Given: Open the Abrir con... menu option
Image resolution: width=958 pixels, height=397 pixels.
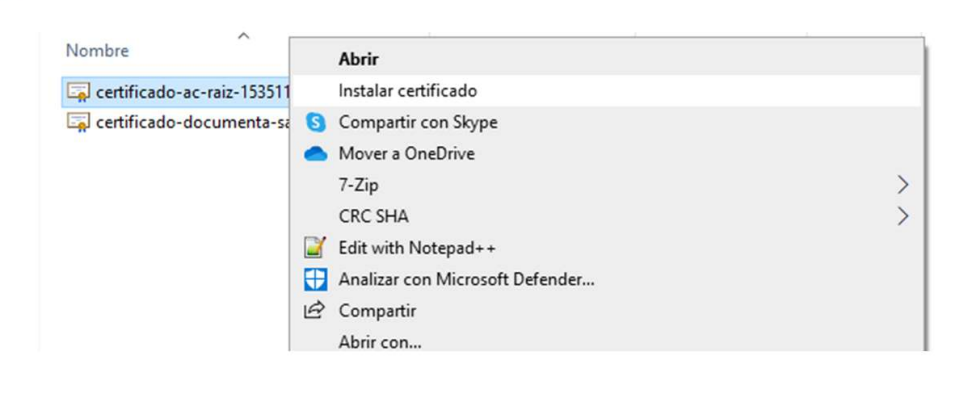Looking at the screenshot, I should [380, 342].
